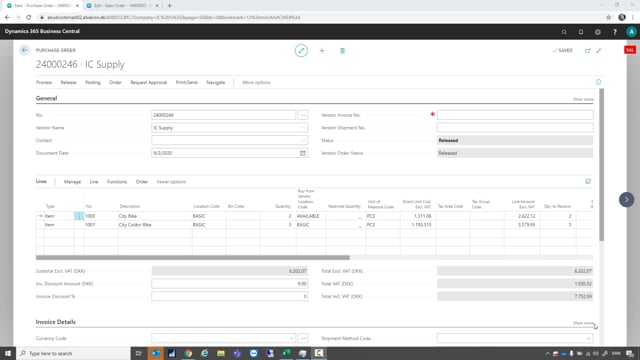This screenshot has width=640, height=360.
Task: Open Functions in the Lines toolbar
Action: pyautogui.click(x=117, y=182)
